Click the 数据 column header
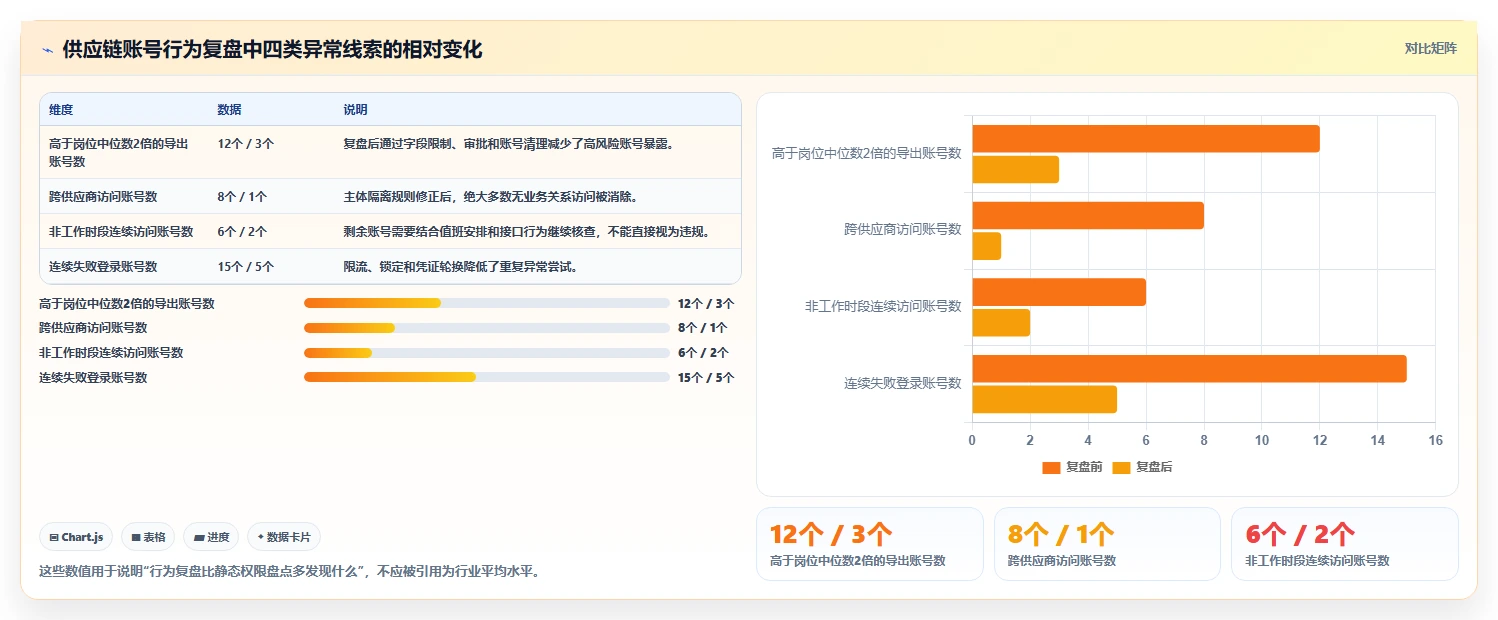Image resolution: width=1498 pixels, height=620 pixels. pyautogui.click(x=229, y=110)
